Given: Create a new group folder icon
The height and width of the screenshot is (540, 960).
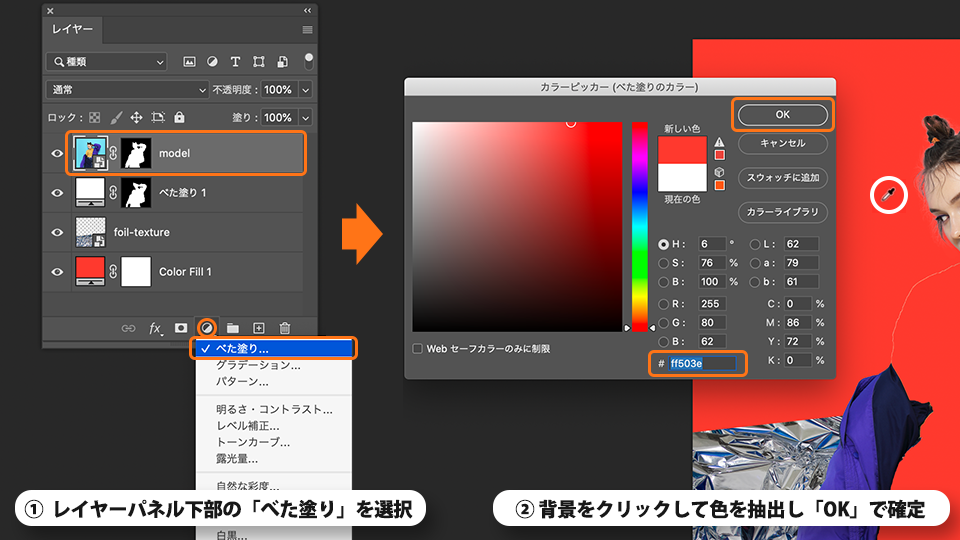Looking at the screenshot, I should click(x=233, y=328).
